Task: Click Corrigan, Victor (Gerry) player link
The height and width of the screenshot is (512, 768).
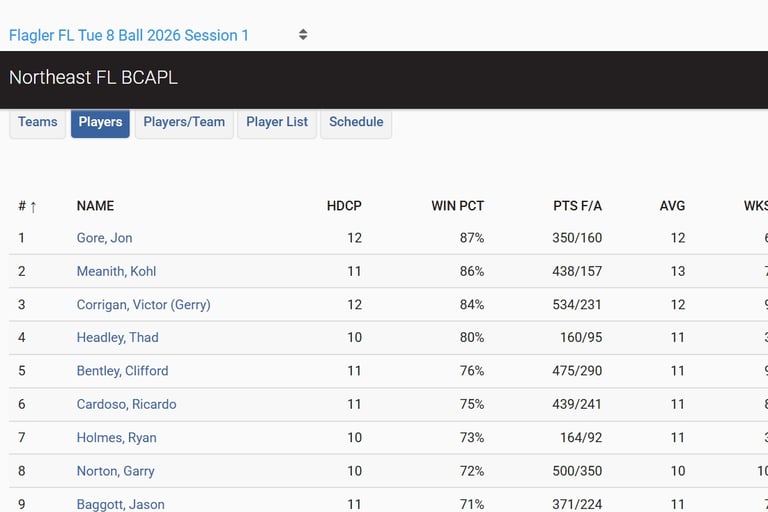Action: click(x=143, y=304)
